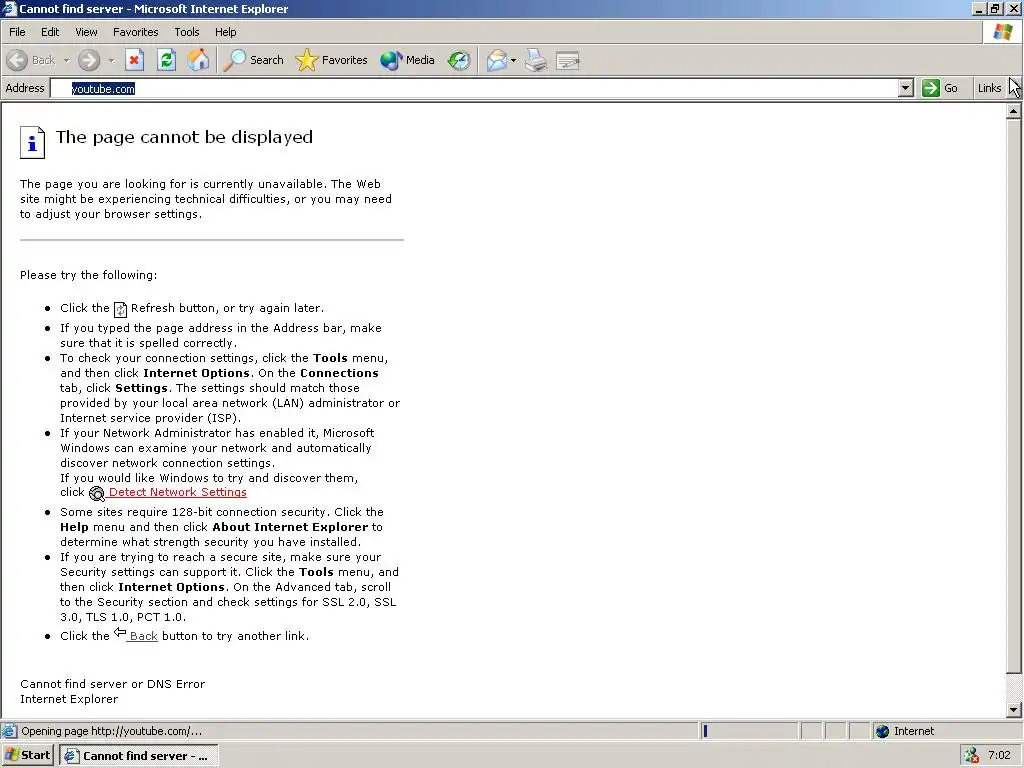Click the scrollbar up arrow
1024x768 pixels.
pos(1013,112)
